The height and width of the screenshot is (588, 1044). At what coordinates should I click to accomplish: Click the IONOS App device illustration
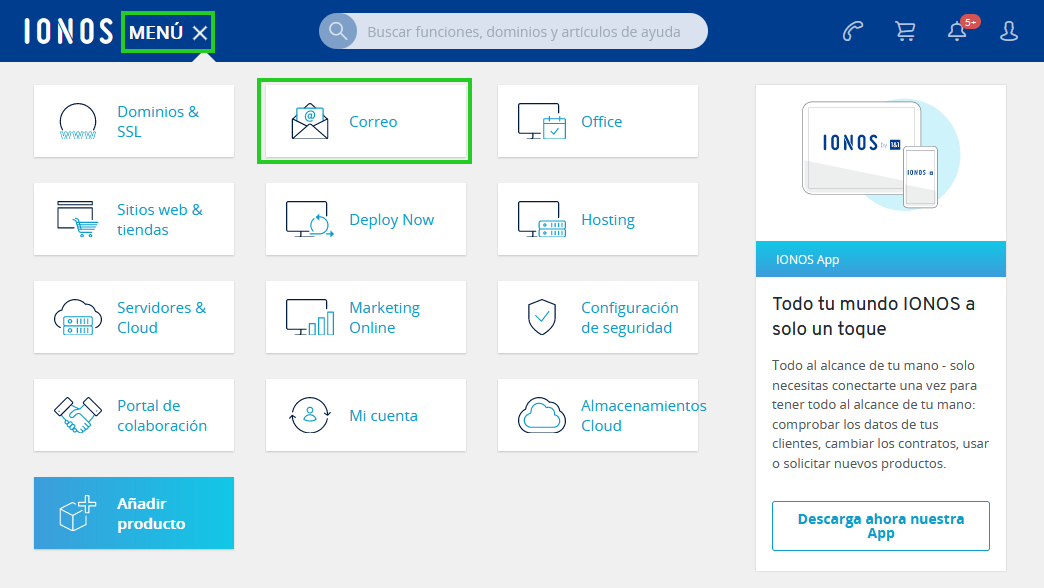coord(880,155)
